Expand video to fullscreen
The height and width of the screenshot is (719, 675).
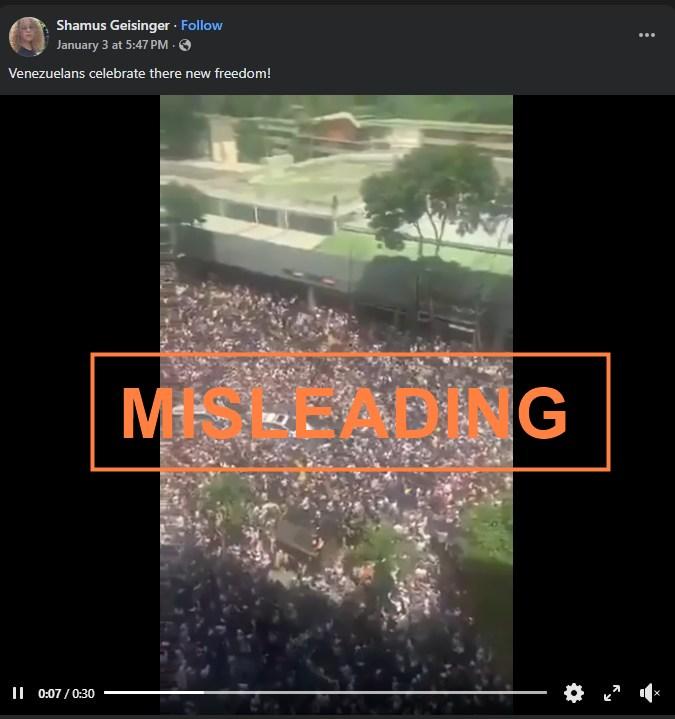[612, 693]
